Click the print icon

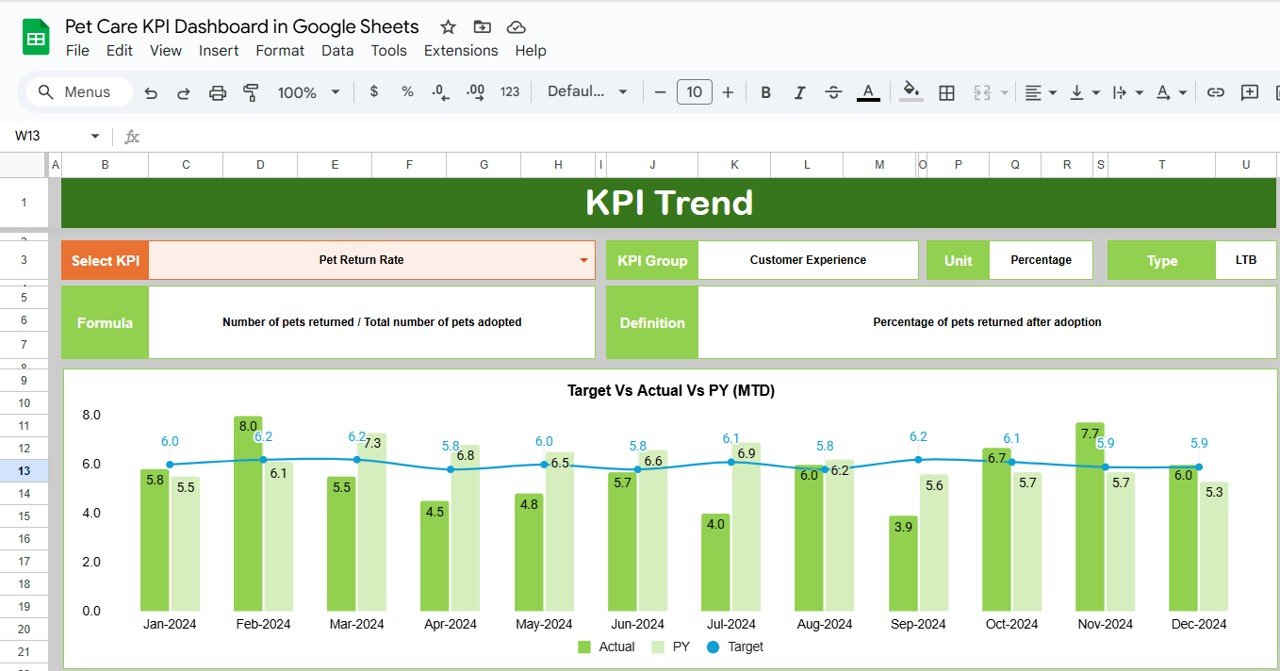(x=217, y=92)
